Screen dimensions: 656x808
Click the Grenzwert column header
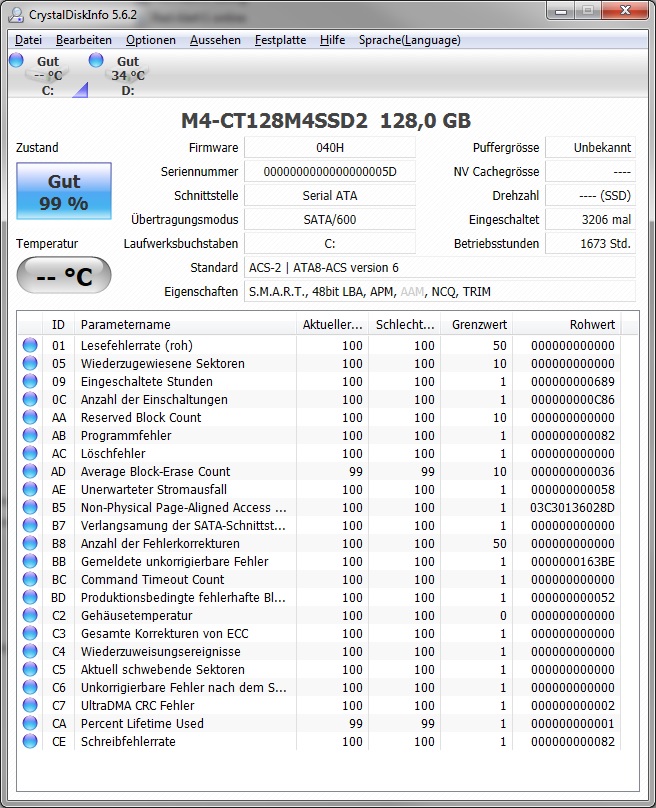click(477, 325)
